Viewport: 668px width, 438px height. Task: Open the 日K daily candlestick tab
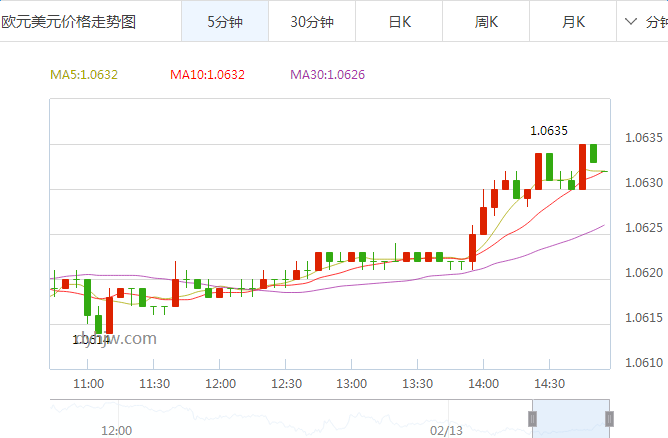pyautogui.click(x=399, y=21)
